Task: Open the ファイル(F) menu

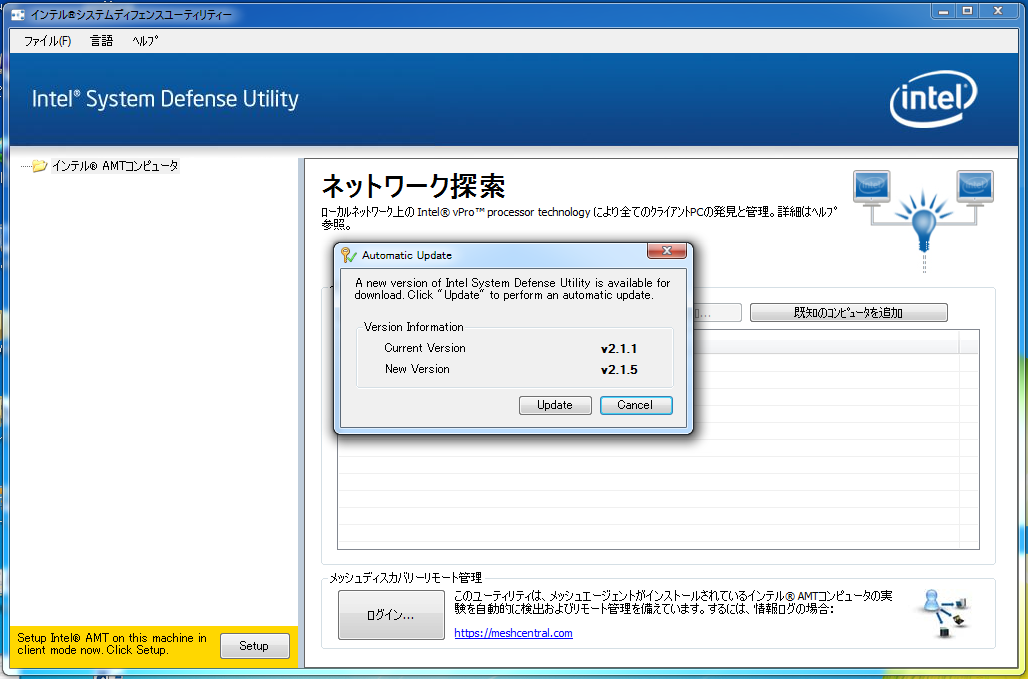Action: click(x=47, y=41)
